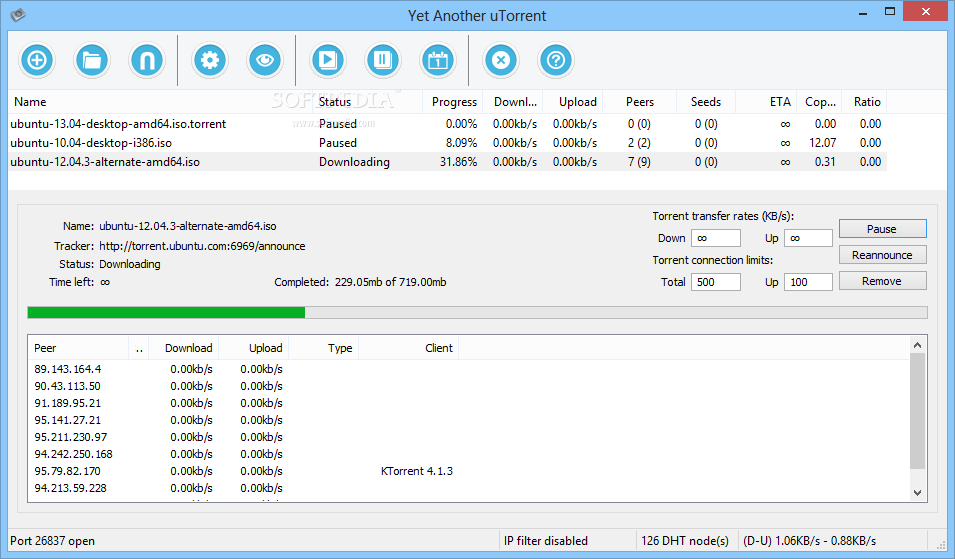
Task: Click peers list scroll up arrow
Action: coord(917,345)
